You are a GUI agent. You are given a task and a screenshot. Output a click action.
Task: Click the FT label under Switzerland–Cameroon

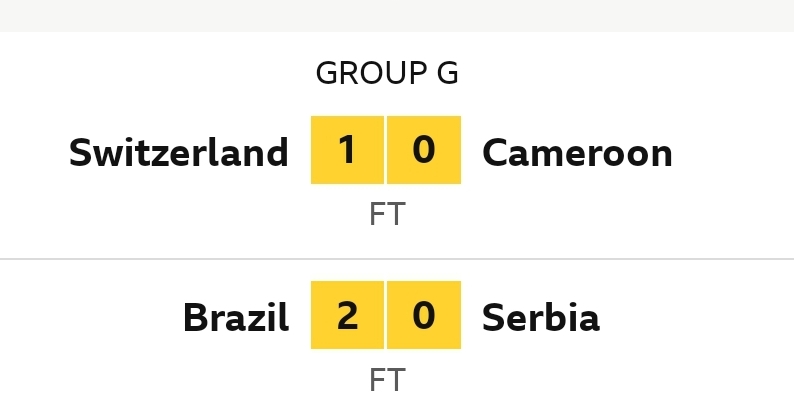(x=387, y=215)
